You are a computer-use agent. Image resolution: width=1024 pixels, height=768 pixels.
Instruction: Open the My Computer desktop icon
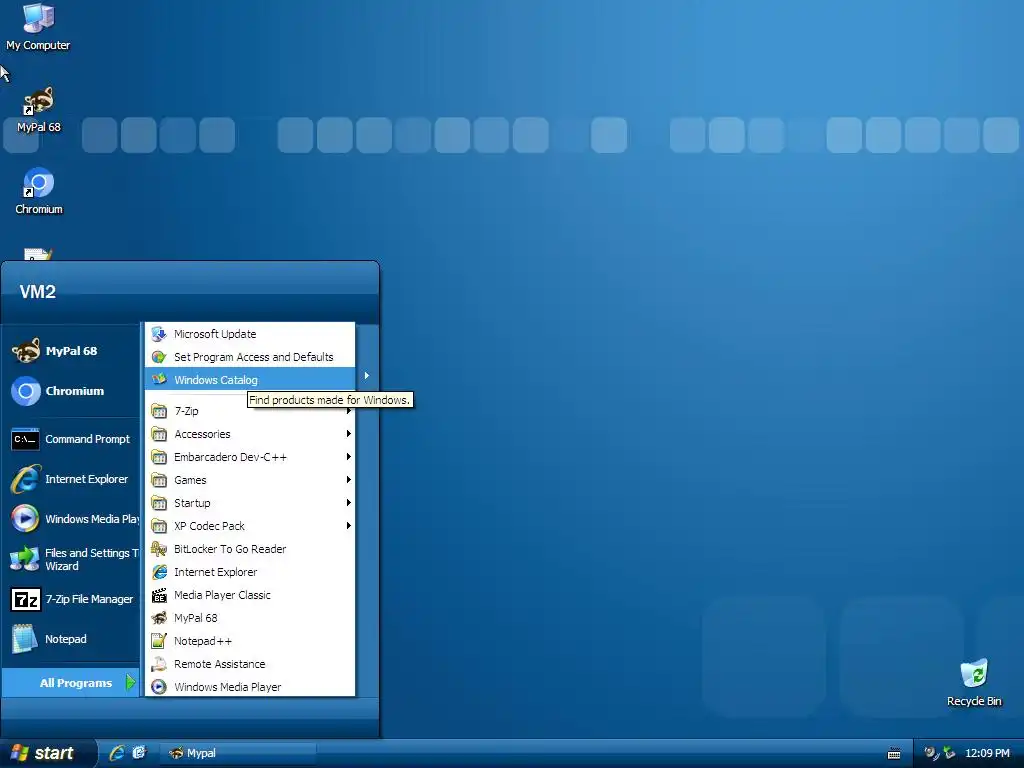(x=39, y=27)
